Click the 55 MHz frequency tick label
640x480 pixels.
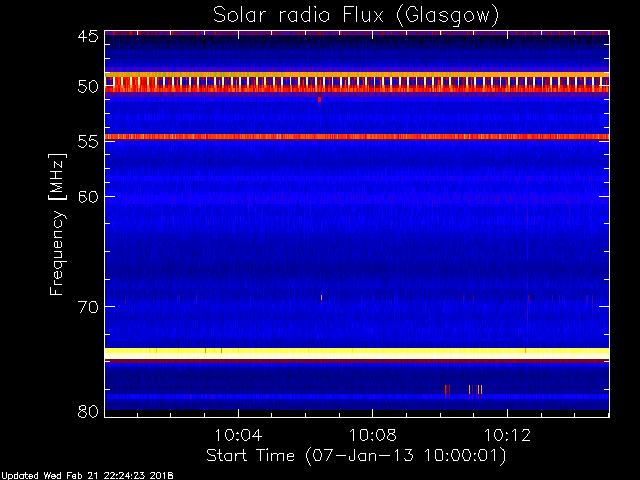(x=87, y=142)
